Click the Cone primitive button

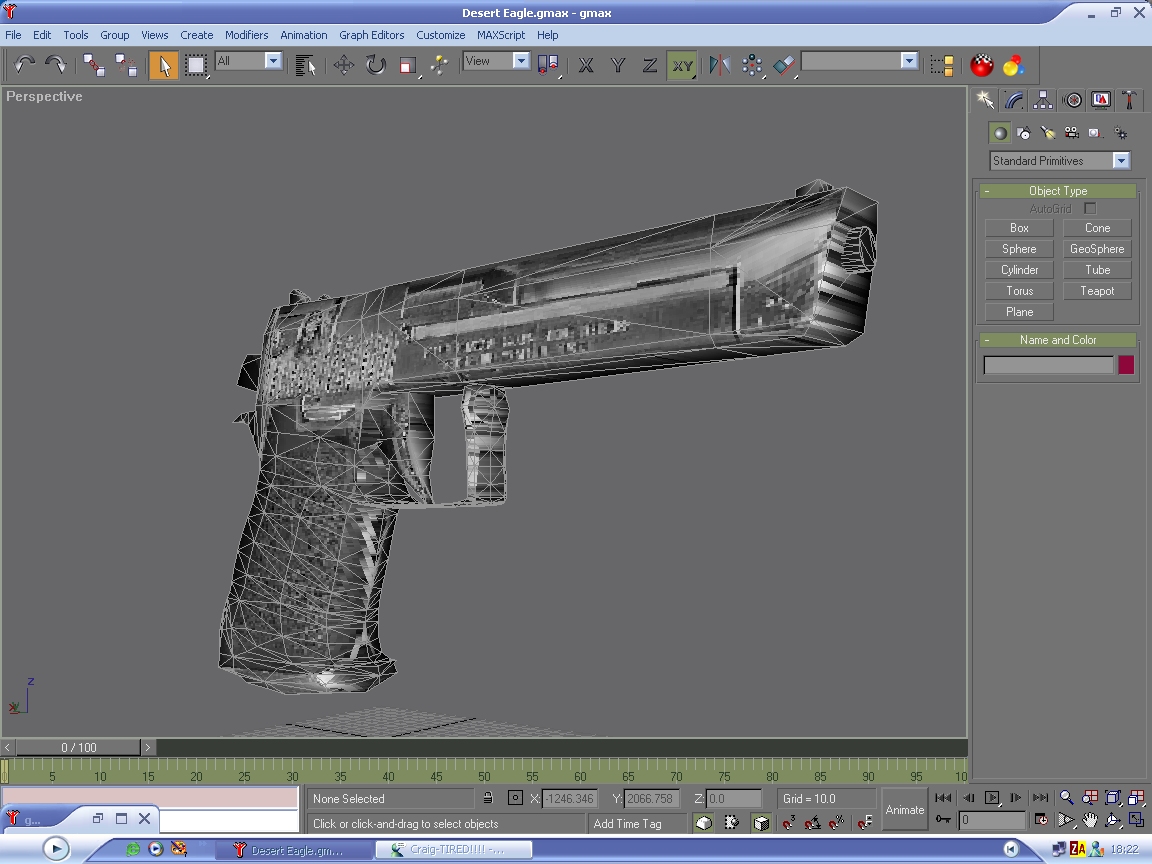tap(1097, 228)
